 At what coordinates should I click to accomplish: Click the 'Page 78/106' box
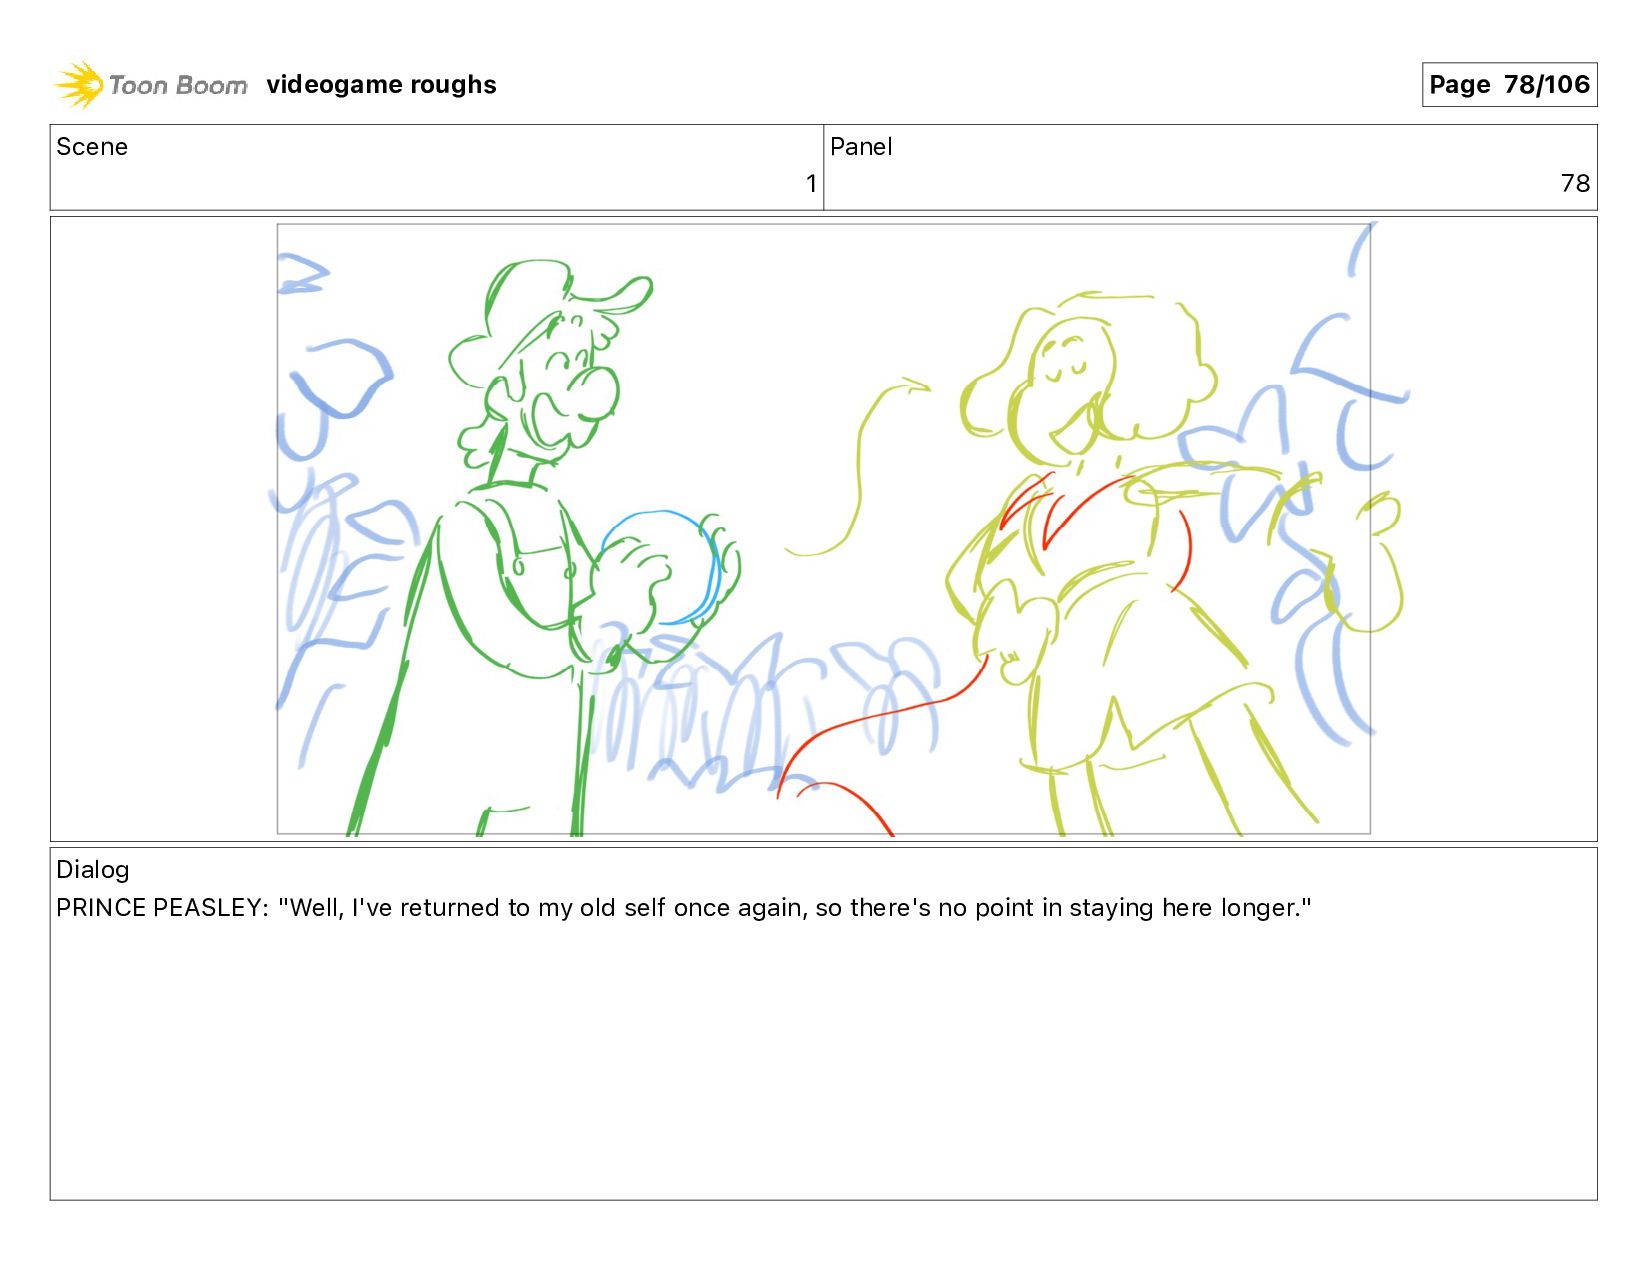click(1509, 84)
